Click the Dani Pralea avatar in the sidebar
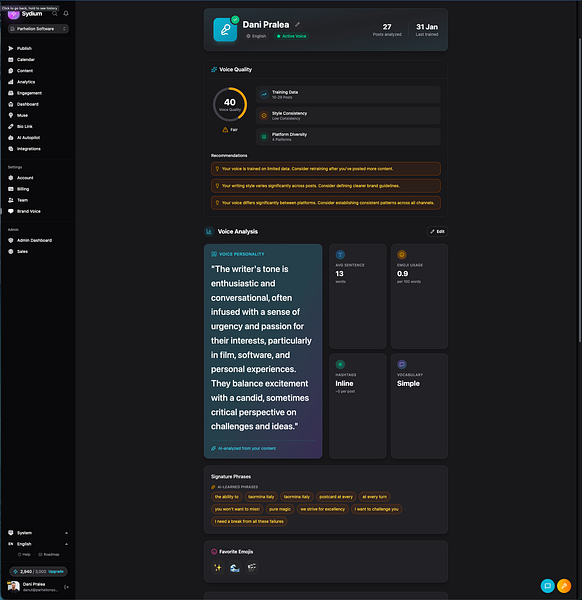 (13, 587)
